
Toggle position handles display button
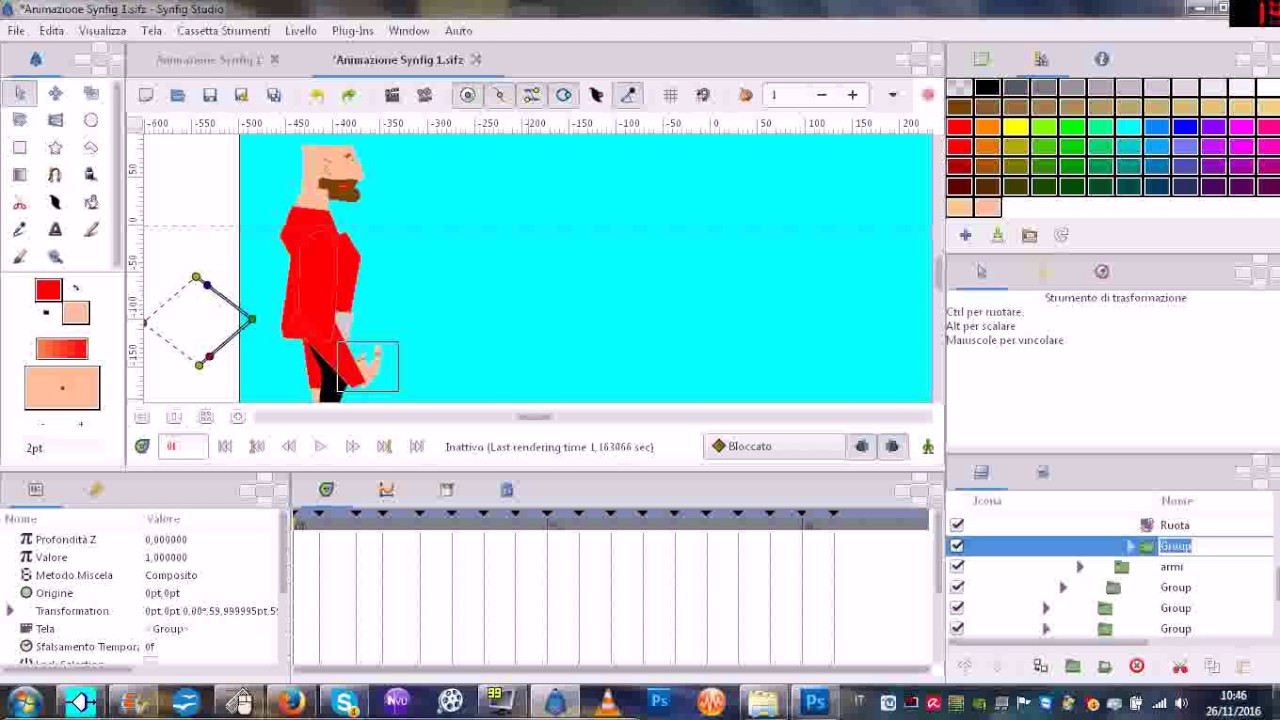tap(467, 95)
